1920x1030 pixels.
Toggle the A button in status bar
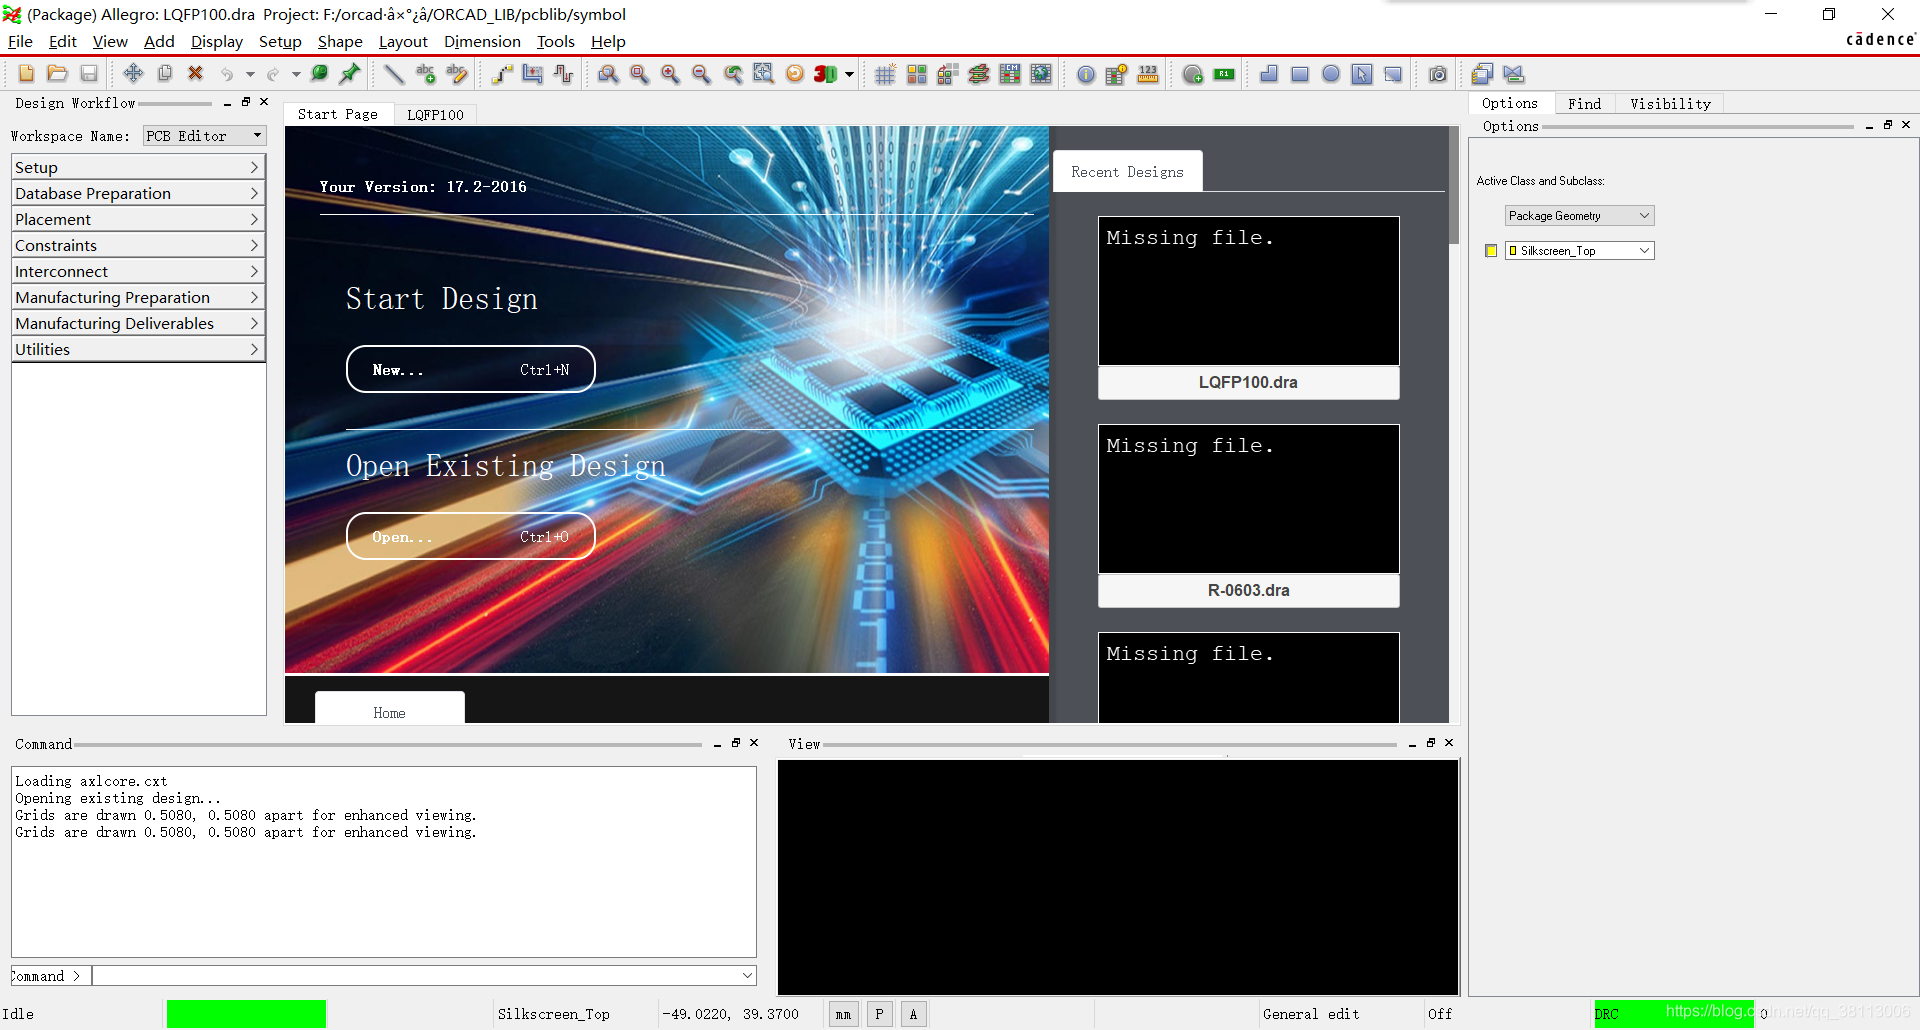point(913,1014)
